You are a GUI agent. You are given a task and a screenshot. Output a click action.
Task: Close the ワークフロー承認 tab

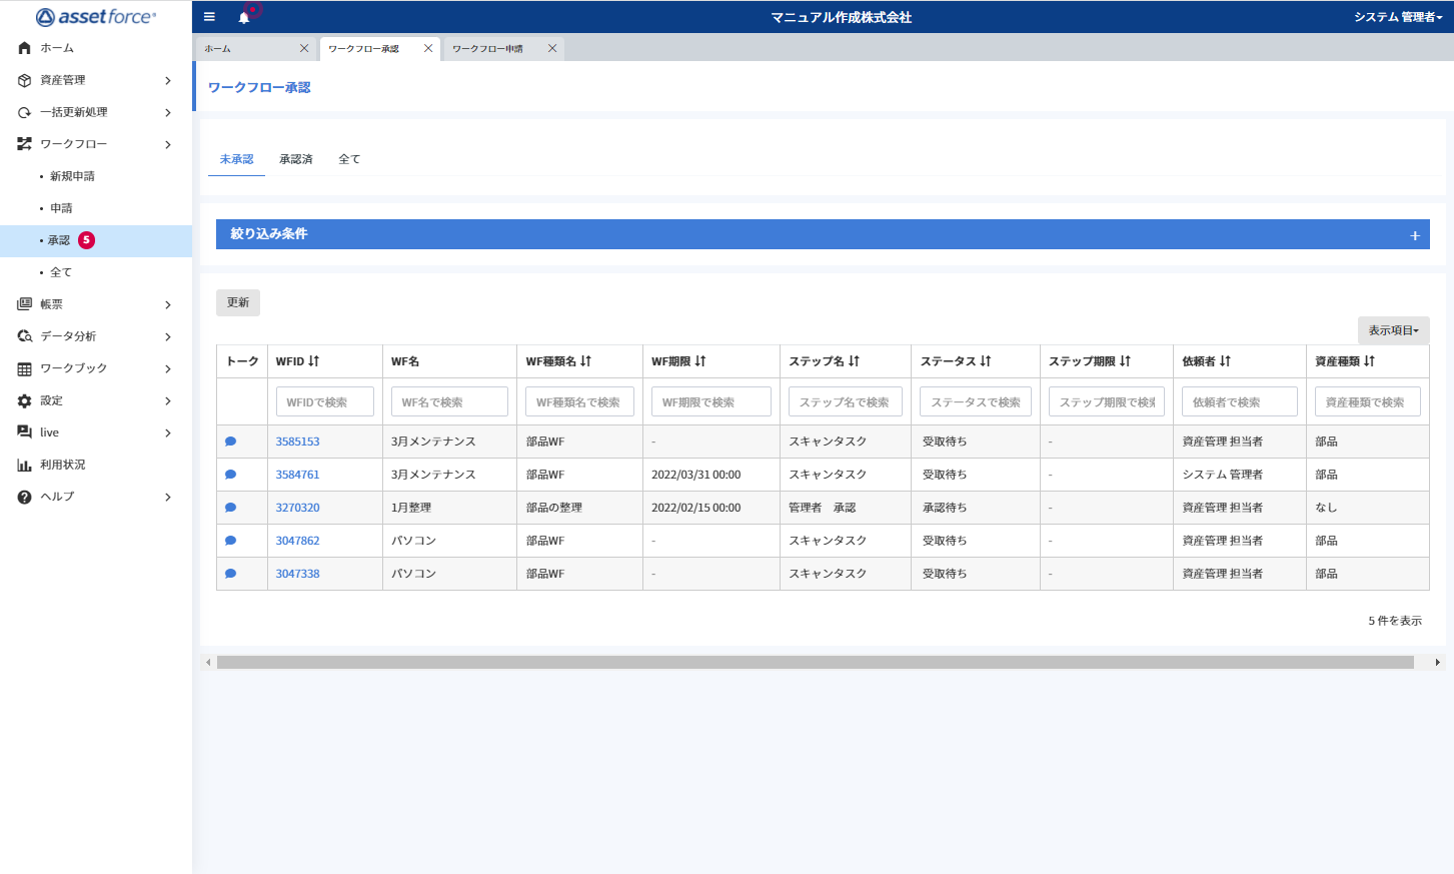click(x=428, y=48)
